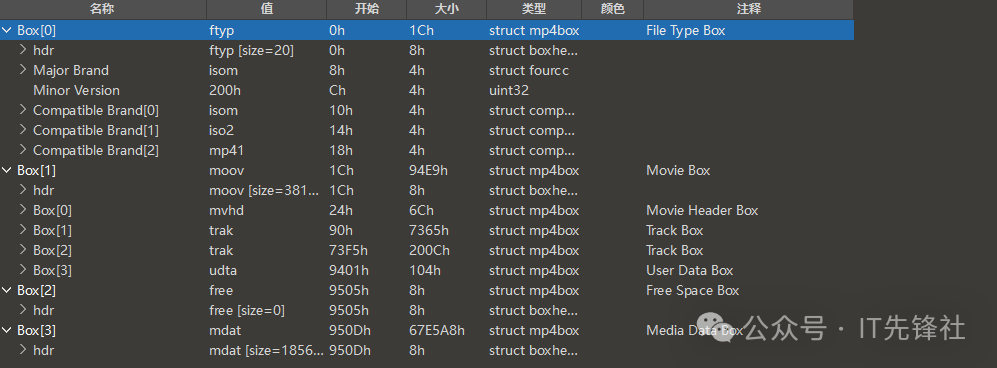Click the size value '67E5A8h'
Screen dimensions: 997x368
click(437, 331)
